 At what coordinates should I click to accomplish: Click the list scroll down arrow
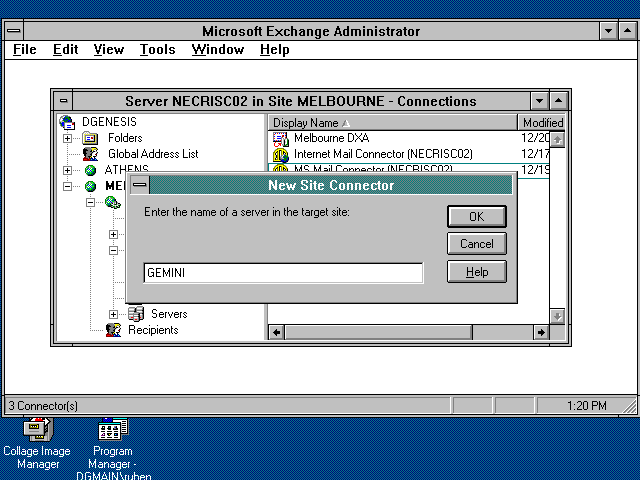[x=557, y=316]
